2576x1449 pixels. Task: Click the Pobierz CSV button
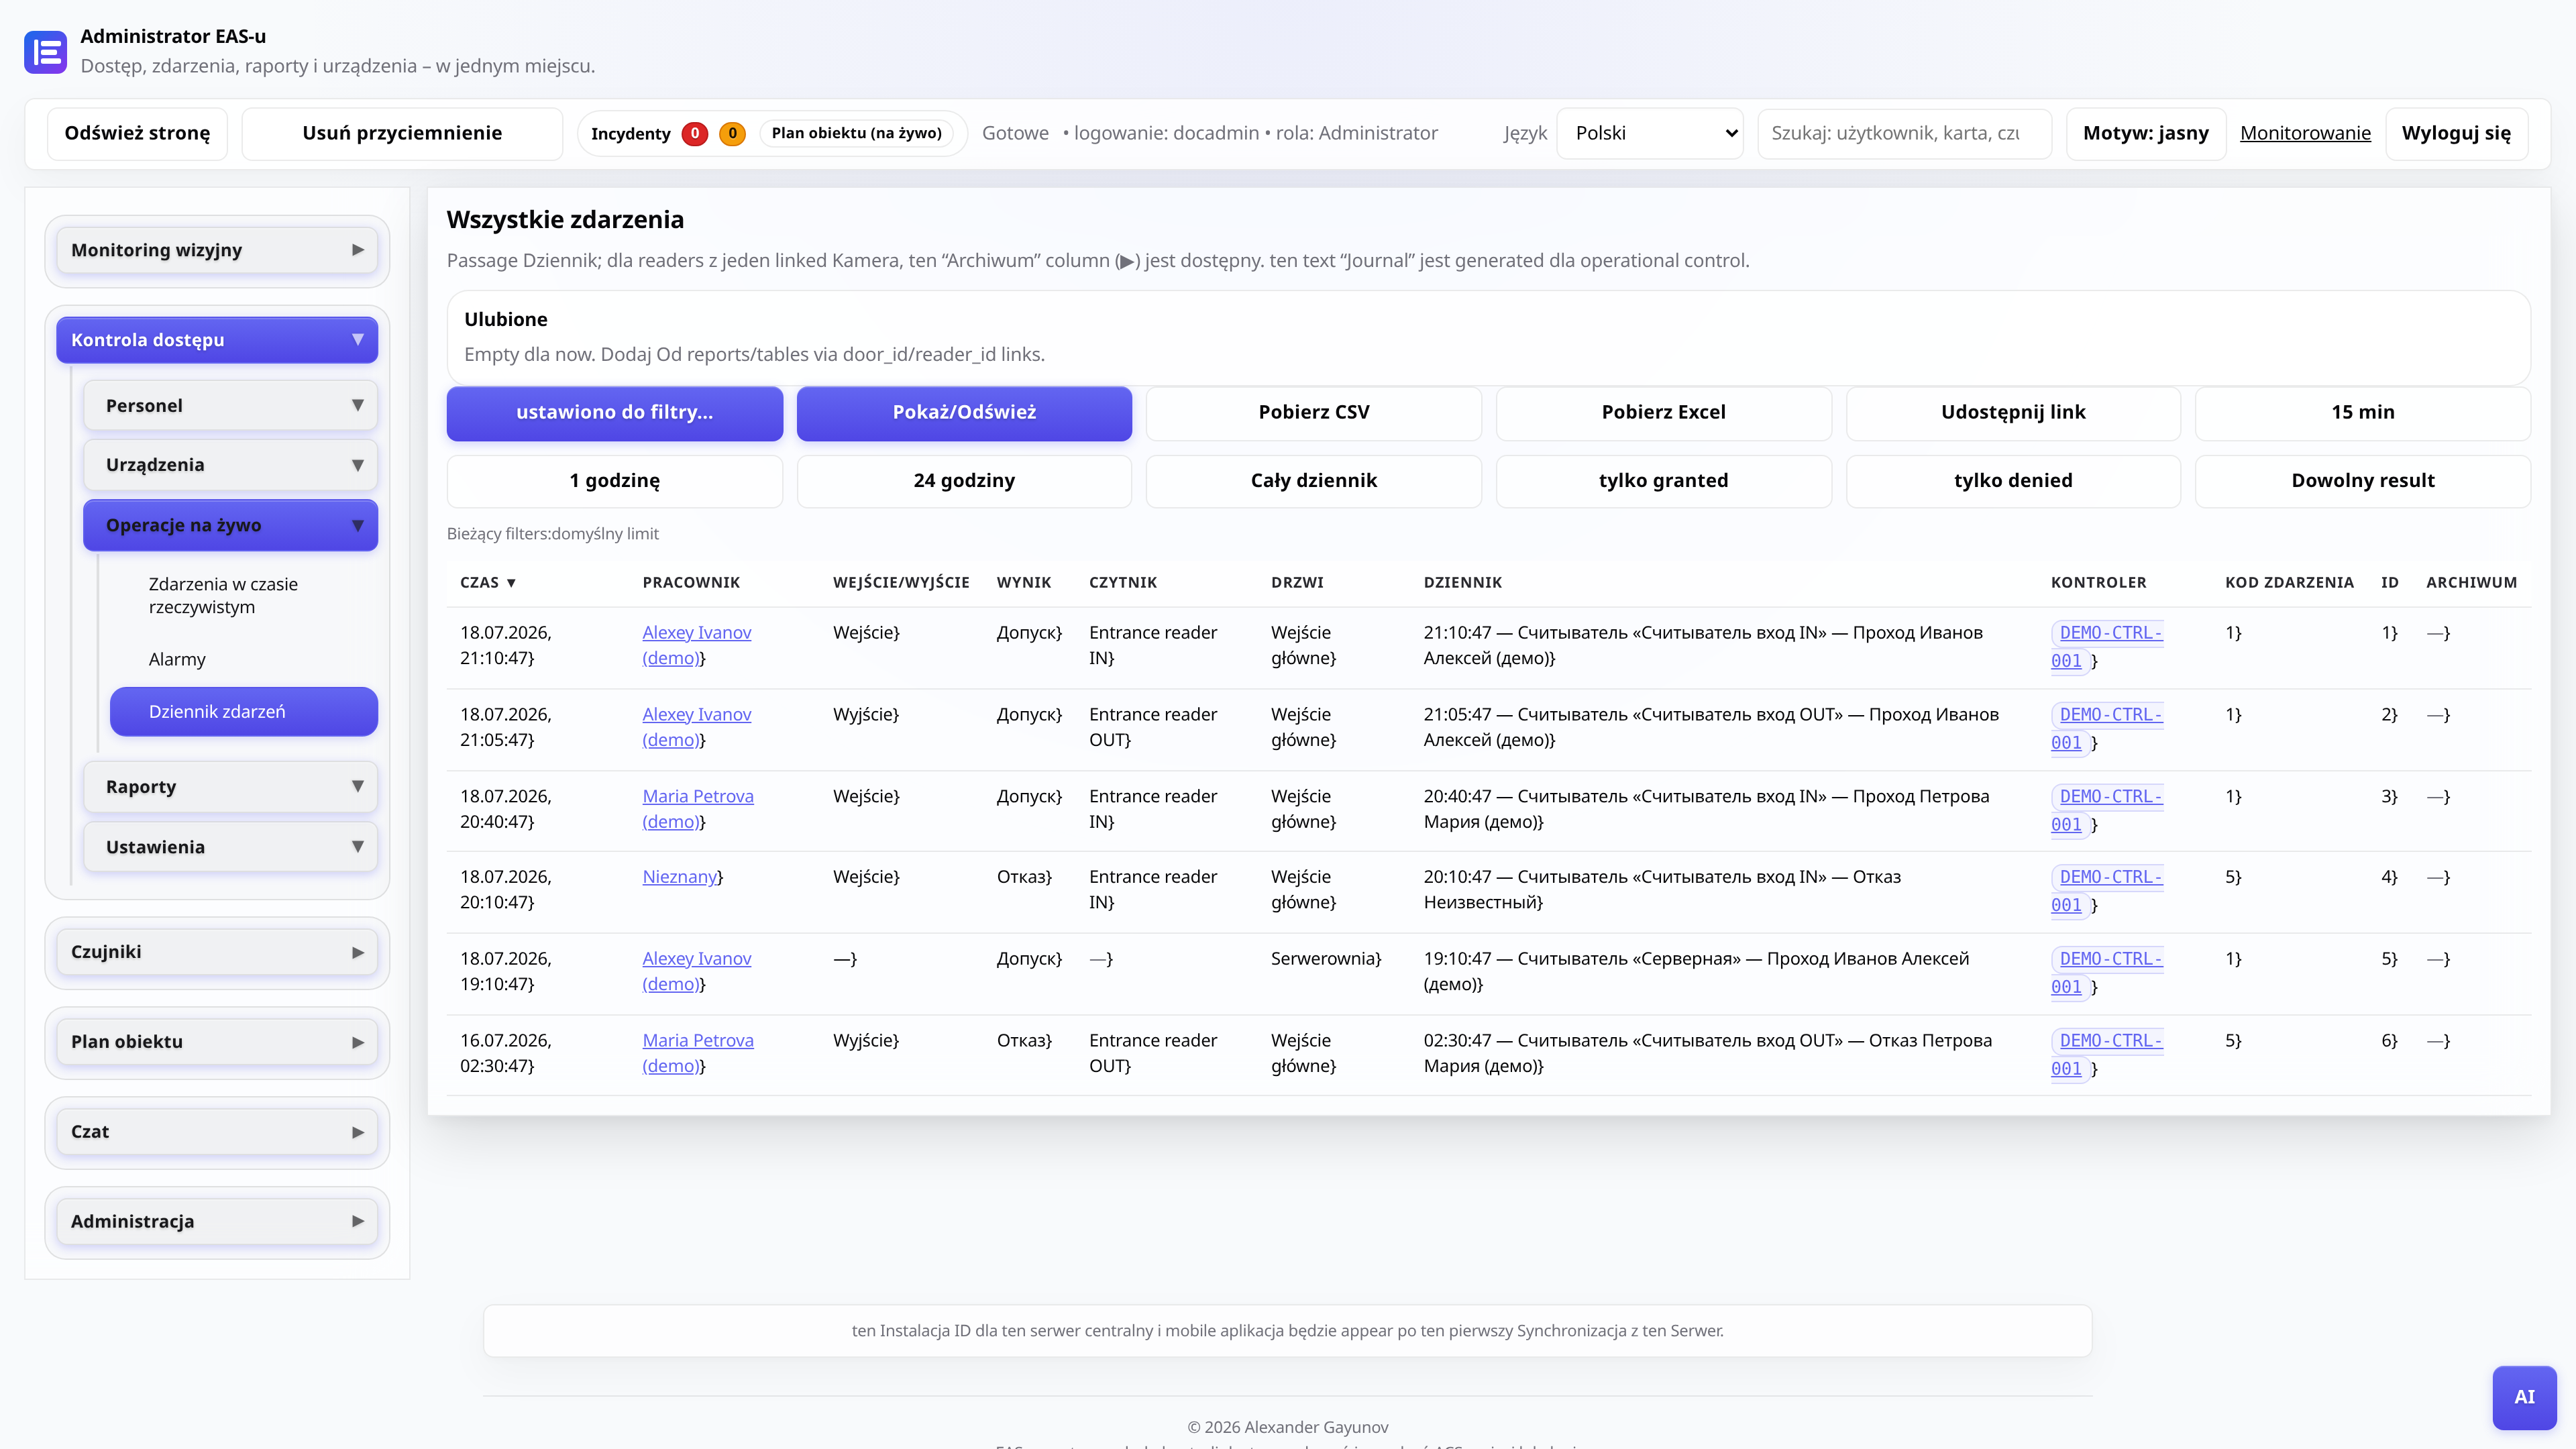point(1314,412)
